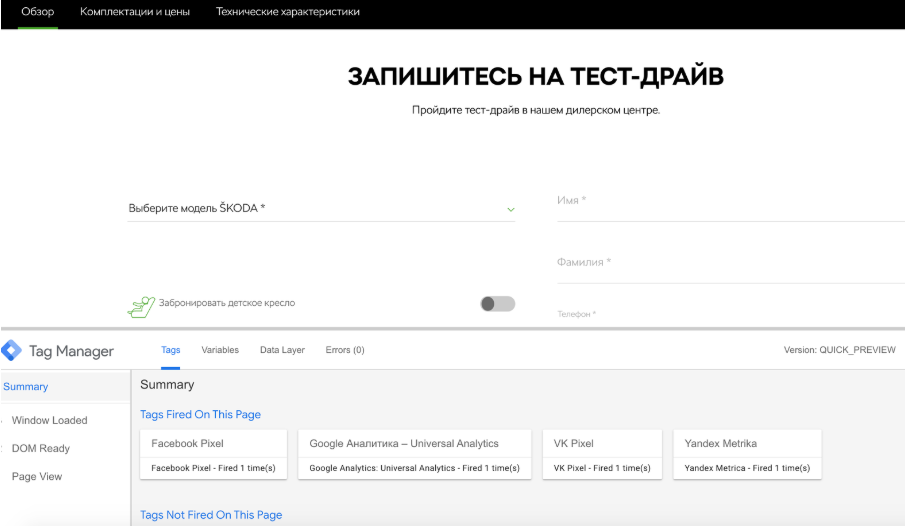This screenshot has width=905, height=526.
Task: Click the green child seat icon
Action: pos(141,307)
